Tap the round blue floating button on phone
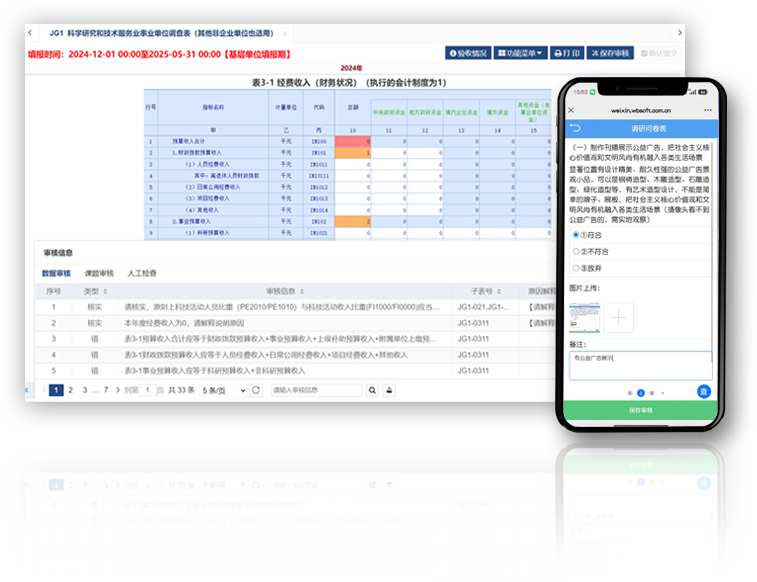The image size is (757, 582). pyautogui.click(x=704, y=392)
